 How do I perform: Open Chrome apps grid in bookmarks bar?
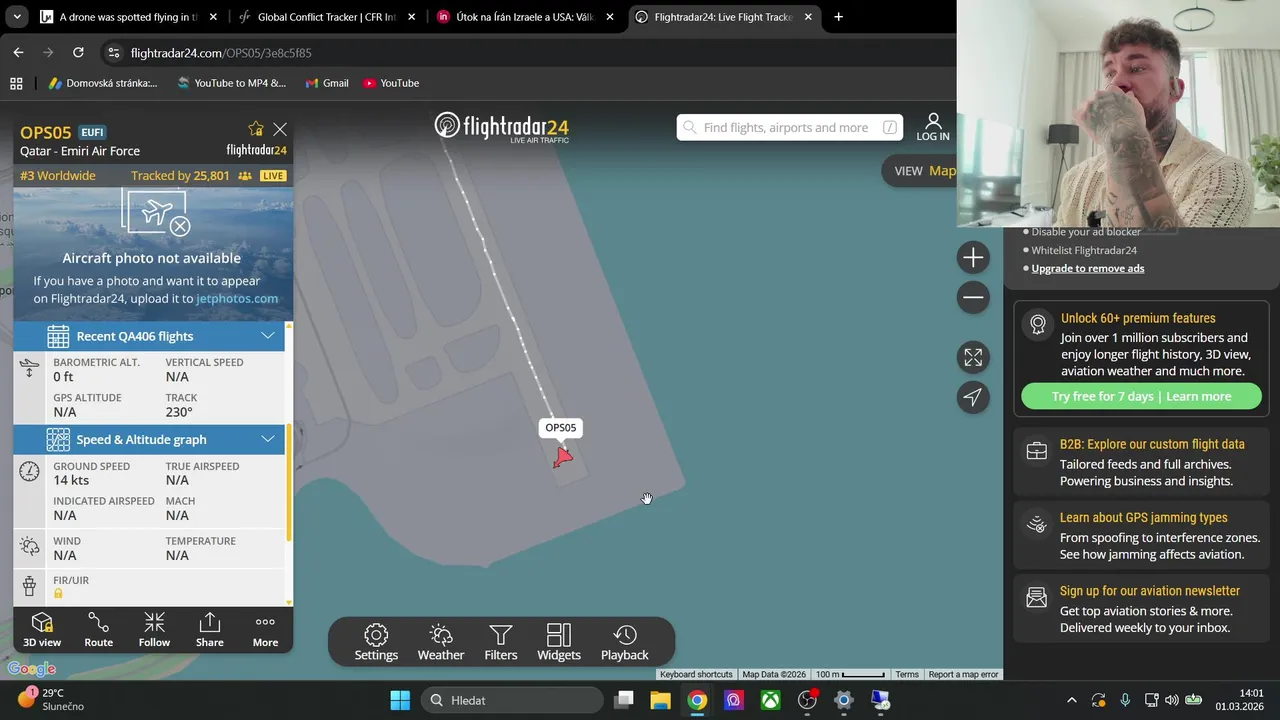click(16, 83)
